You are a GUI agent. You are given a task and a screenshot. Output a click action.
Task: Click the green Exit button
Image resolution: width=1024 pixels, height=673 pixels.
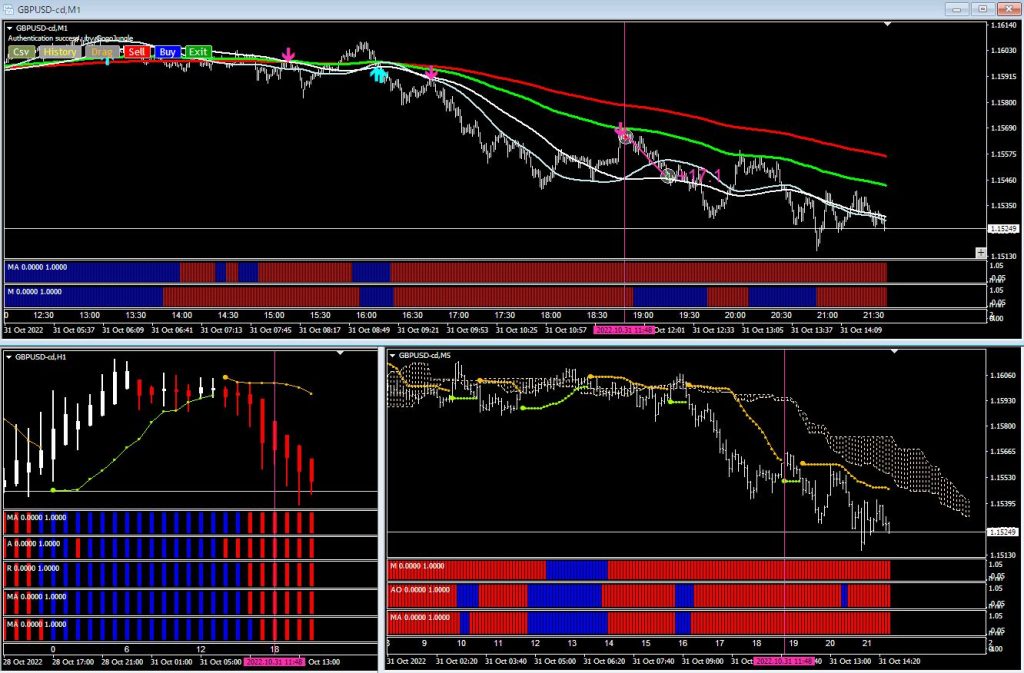198,52
